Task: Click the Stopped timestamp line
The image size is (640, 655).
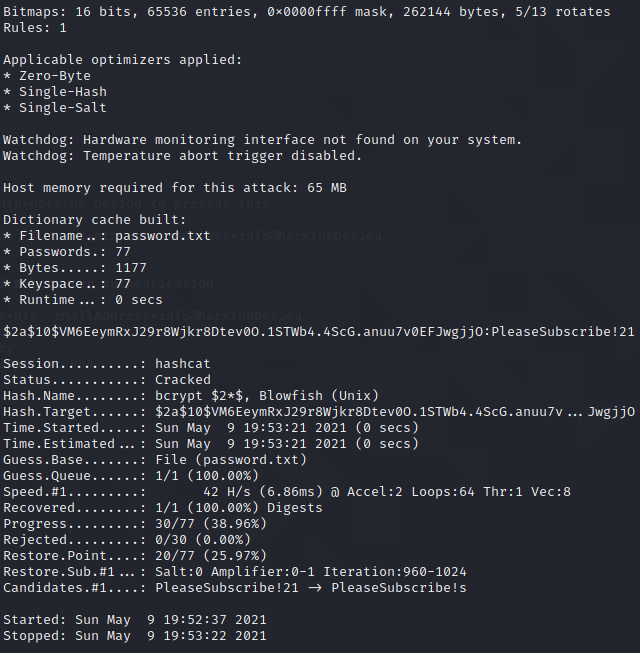Action: [x=135, y=636]
